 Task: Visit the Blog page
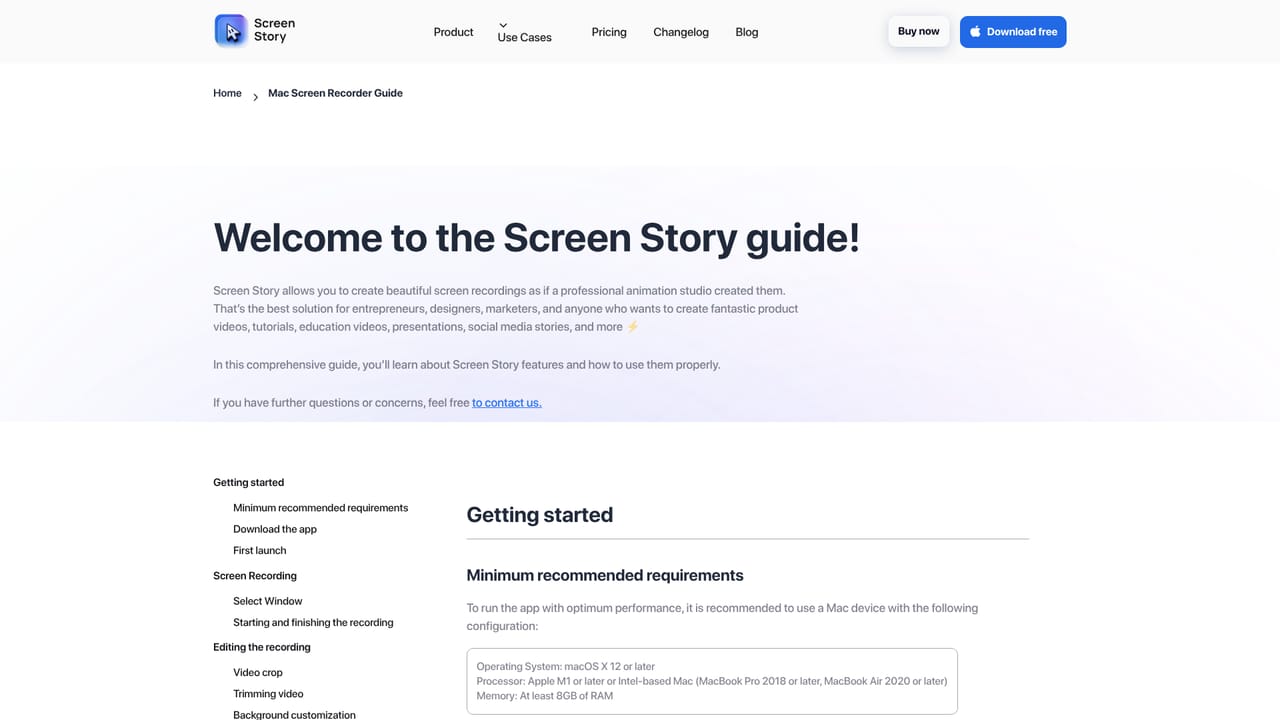747,32
